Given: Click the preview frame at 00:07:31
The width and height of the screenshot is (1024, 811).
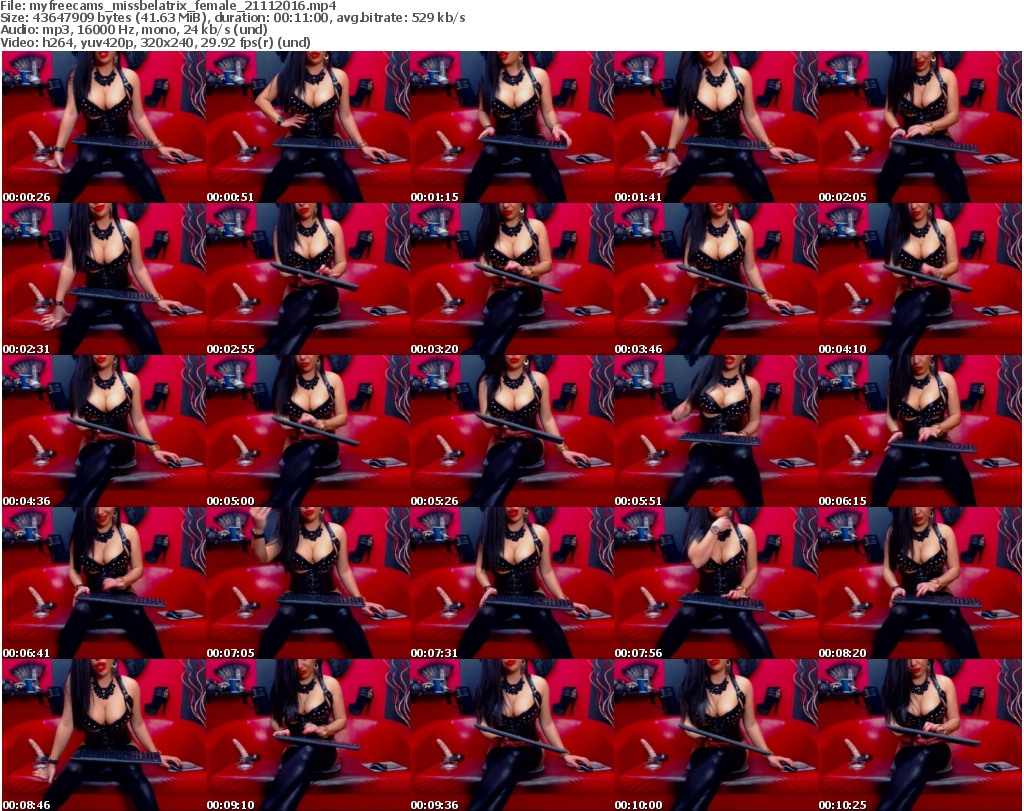Looking at the screenshot, I should point(511,583).
